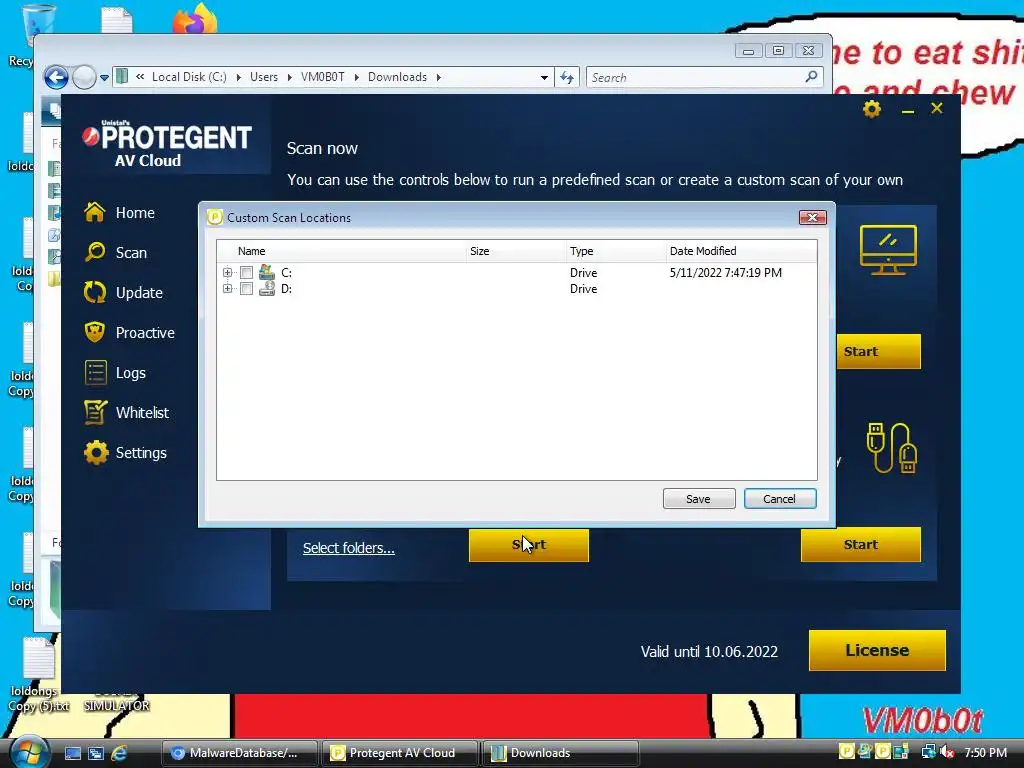Click the computer monitor scan icon
The image size is (1024, 768).
tap(888, 249)
